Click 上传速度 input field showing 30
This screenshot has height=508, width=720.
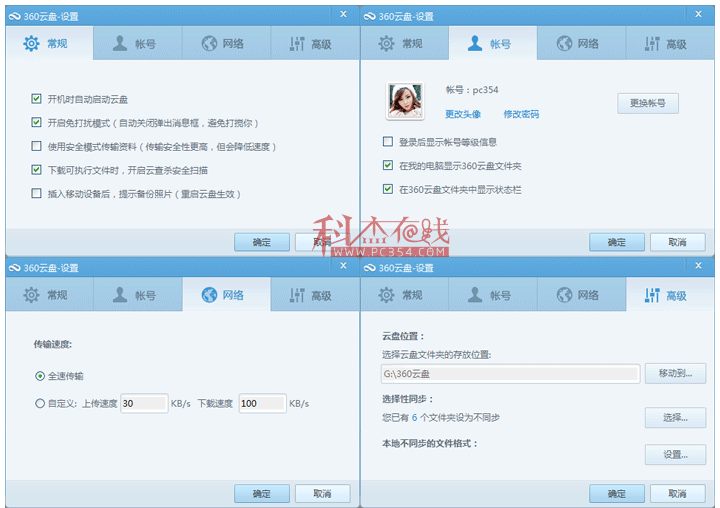(144, 403)
